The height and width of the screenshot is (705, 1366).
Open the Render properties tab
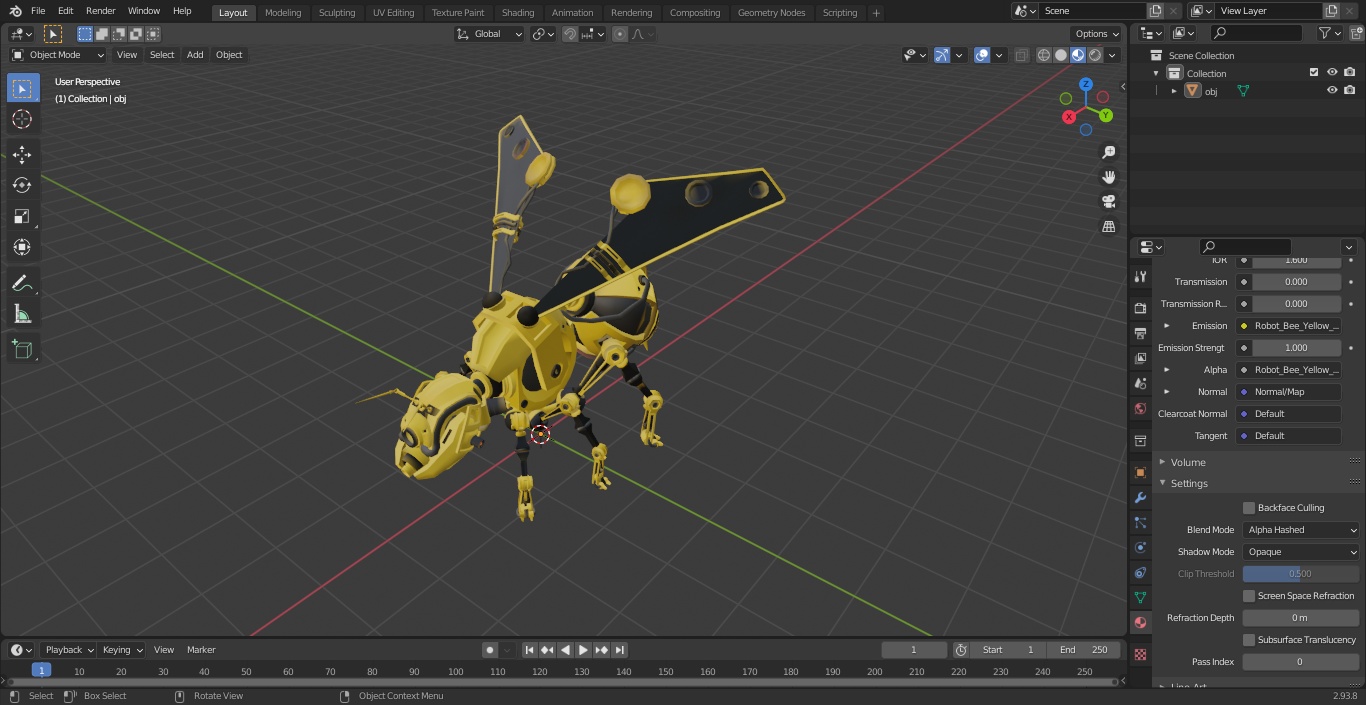(1140, 309)
